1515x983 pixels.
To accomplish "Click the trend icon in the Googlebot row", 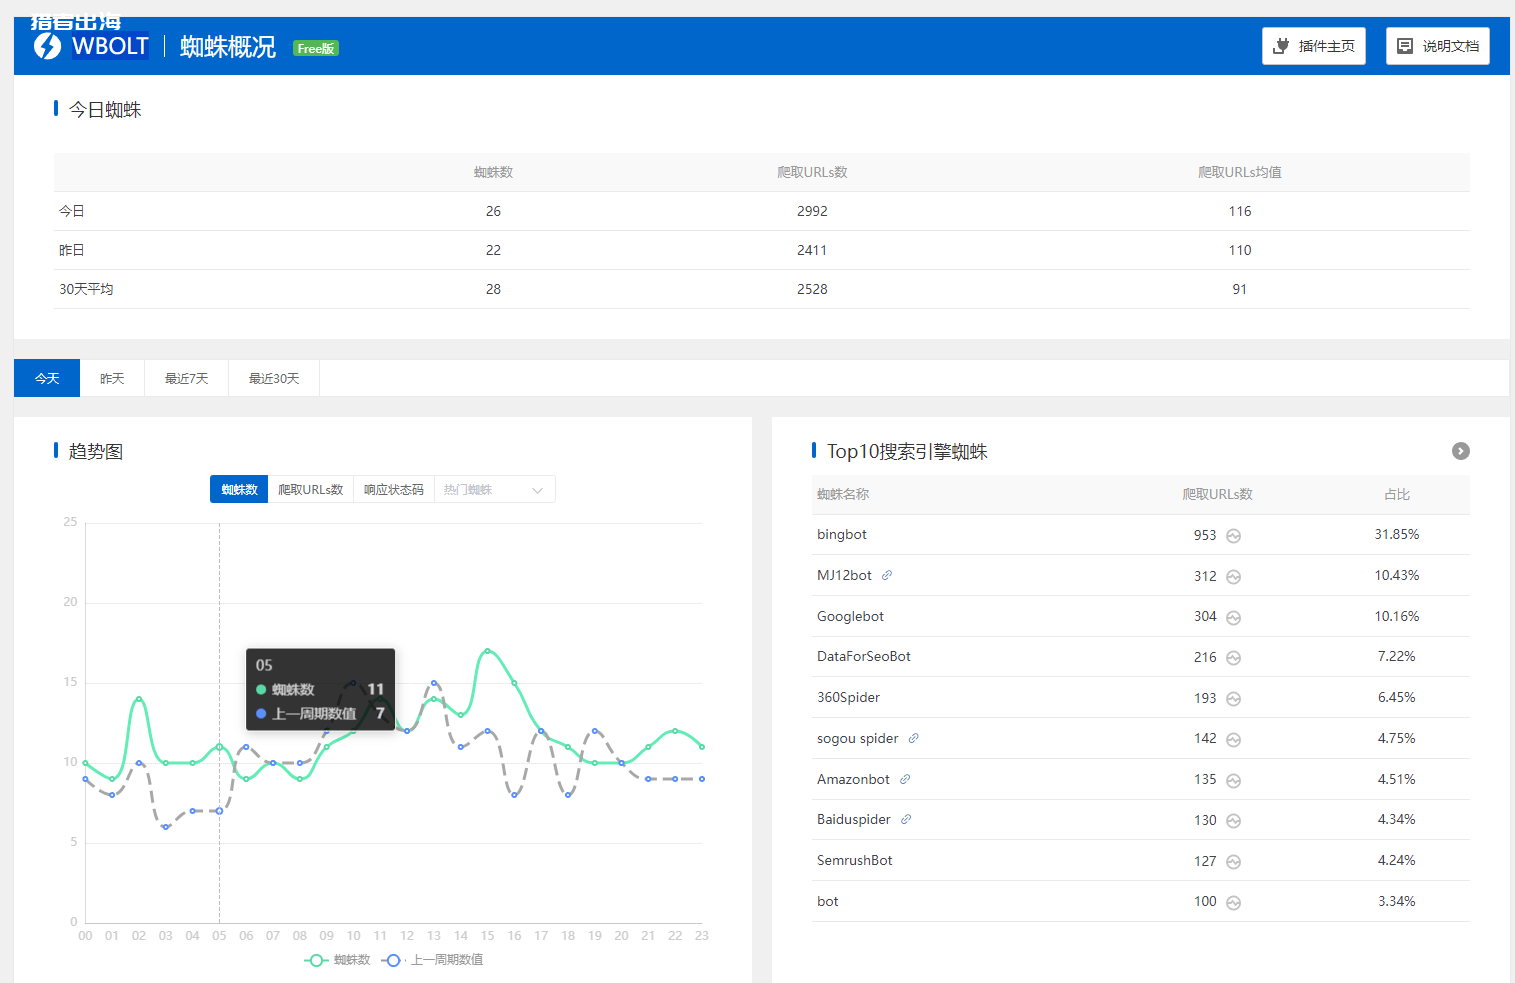I will tap(1233, 618).
